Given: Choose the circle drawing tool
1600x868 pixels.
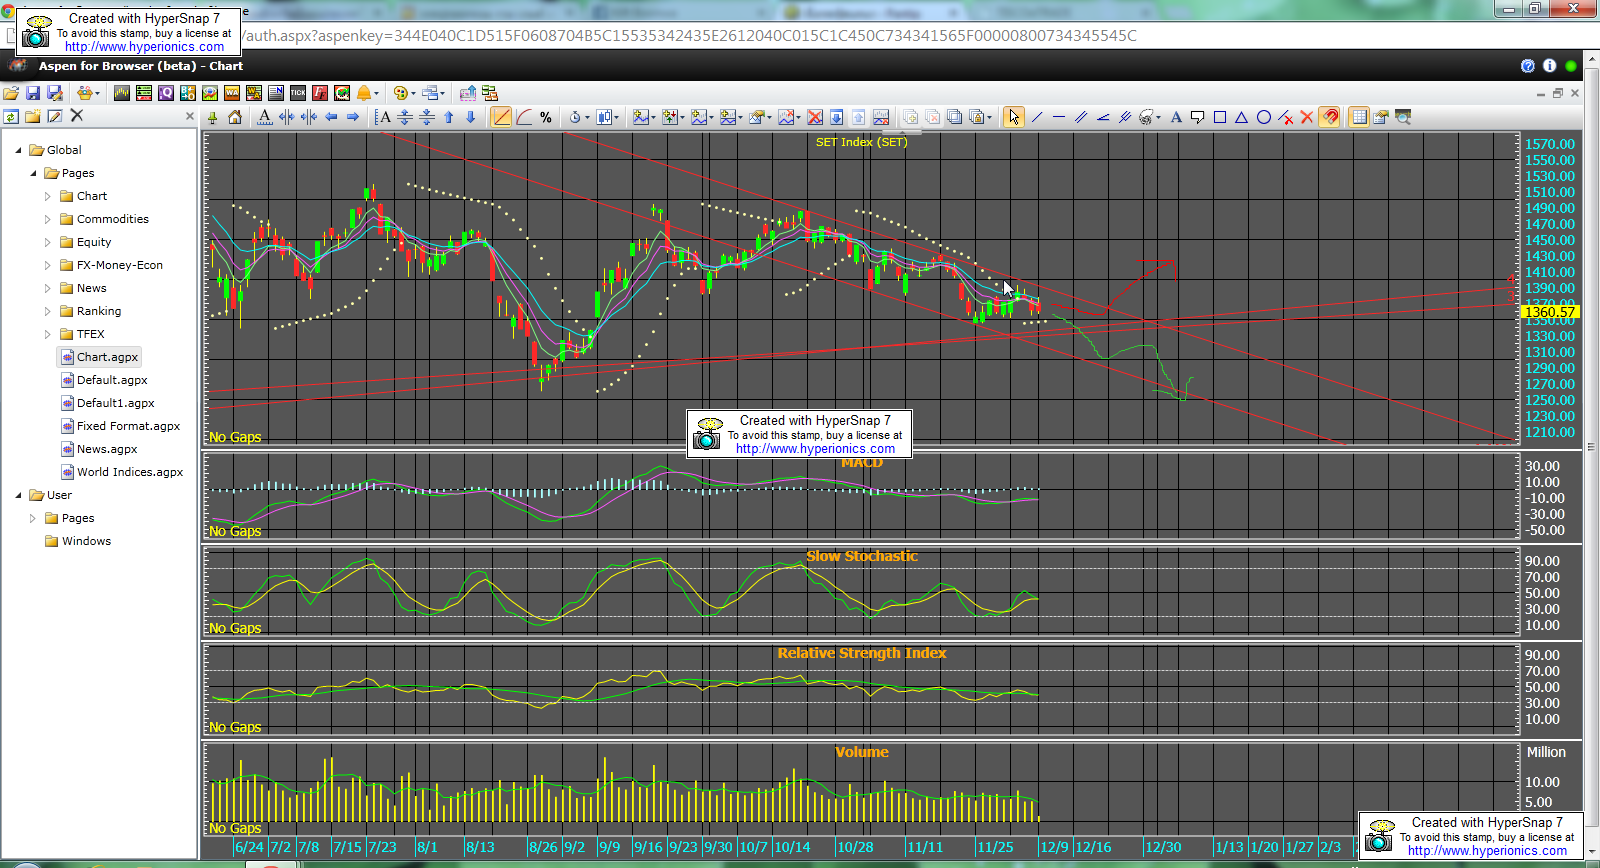Looking at the screenshot, I should 1263,118.
